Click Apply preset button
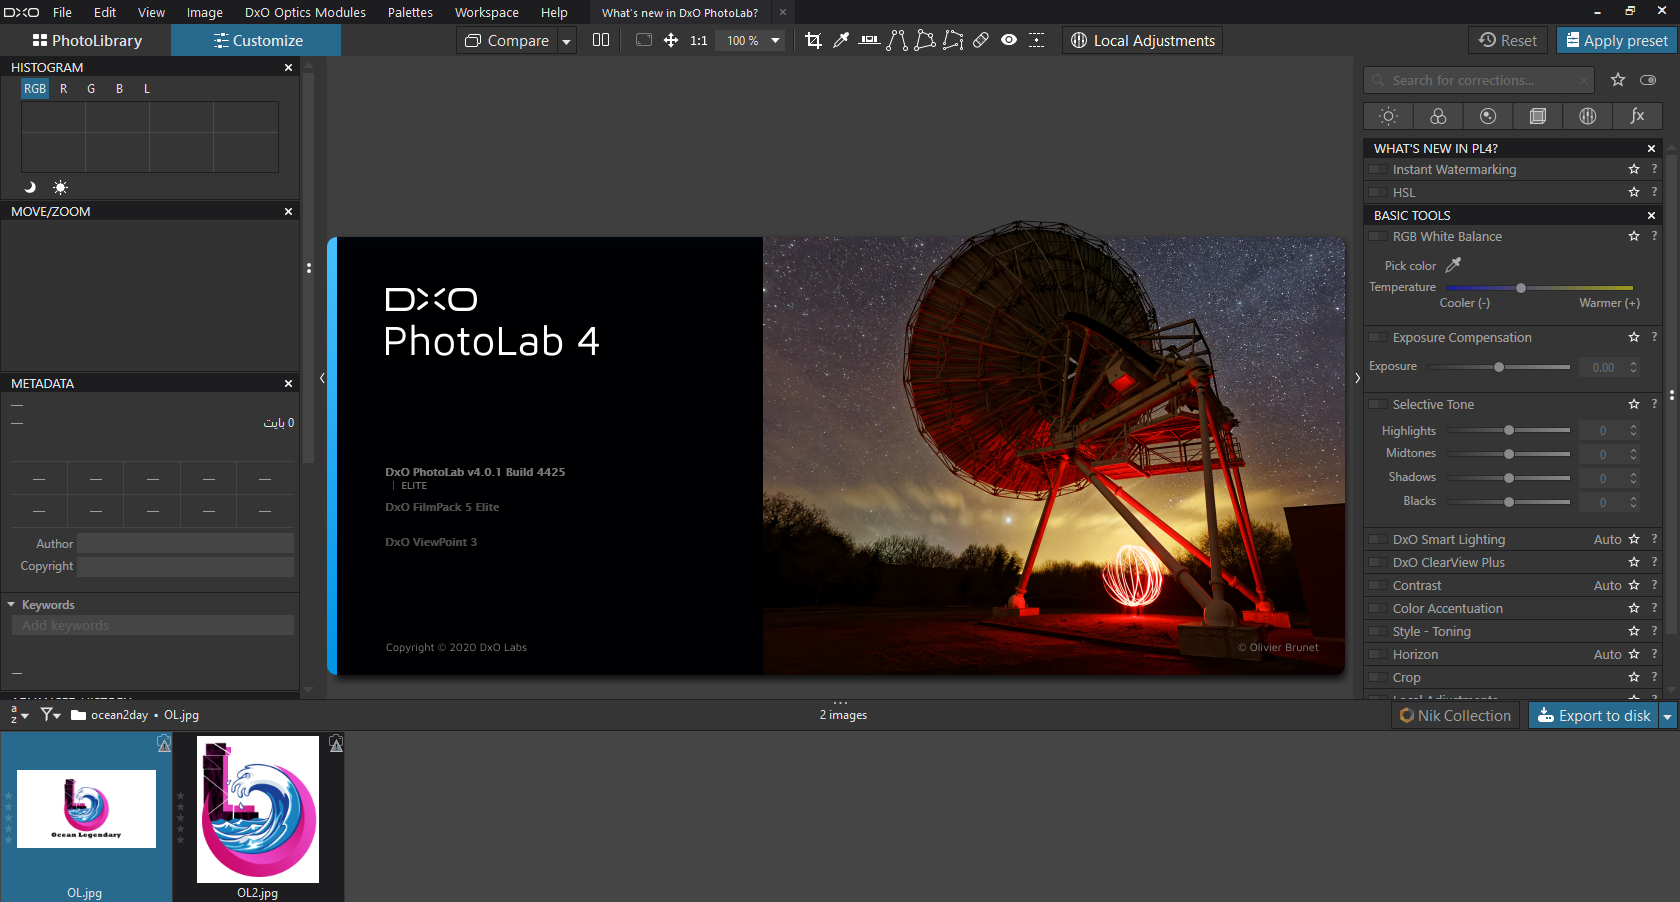The width and height of the screenshot is (1680, 902). (1617, 41)
